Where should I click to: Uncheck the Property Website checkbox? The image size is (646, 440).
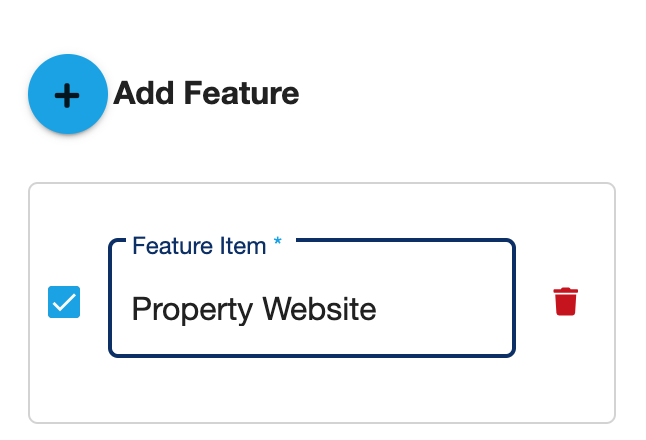point(64,302)
